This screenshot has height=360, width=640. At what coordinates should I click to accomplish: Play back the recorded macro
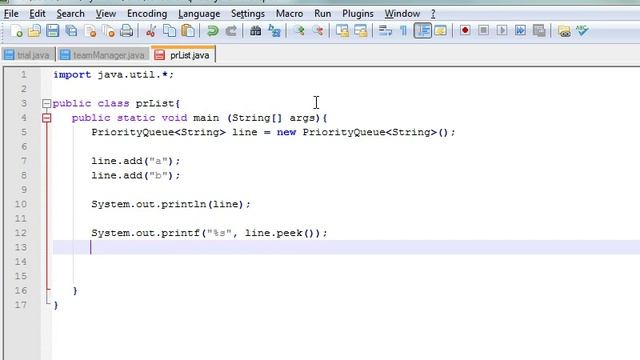point(502,31)
